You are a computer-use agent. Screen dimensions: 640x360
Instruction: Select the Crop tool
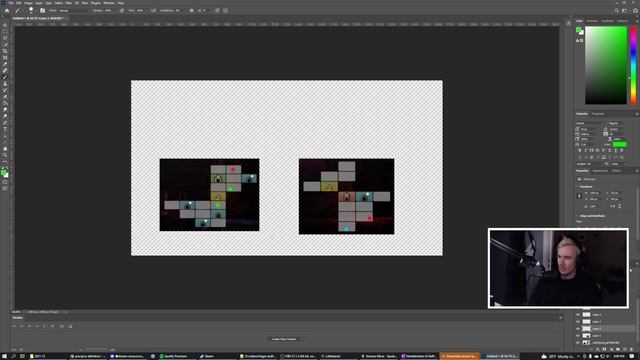[5, 51]
